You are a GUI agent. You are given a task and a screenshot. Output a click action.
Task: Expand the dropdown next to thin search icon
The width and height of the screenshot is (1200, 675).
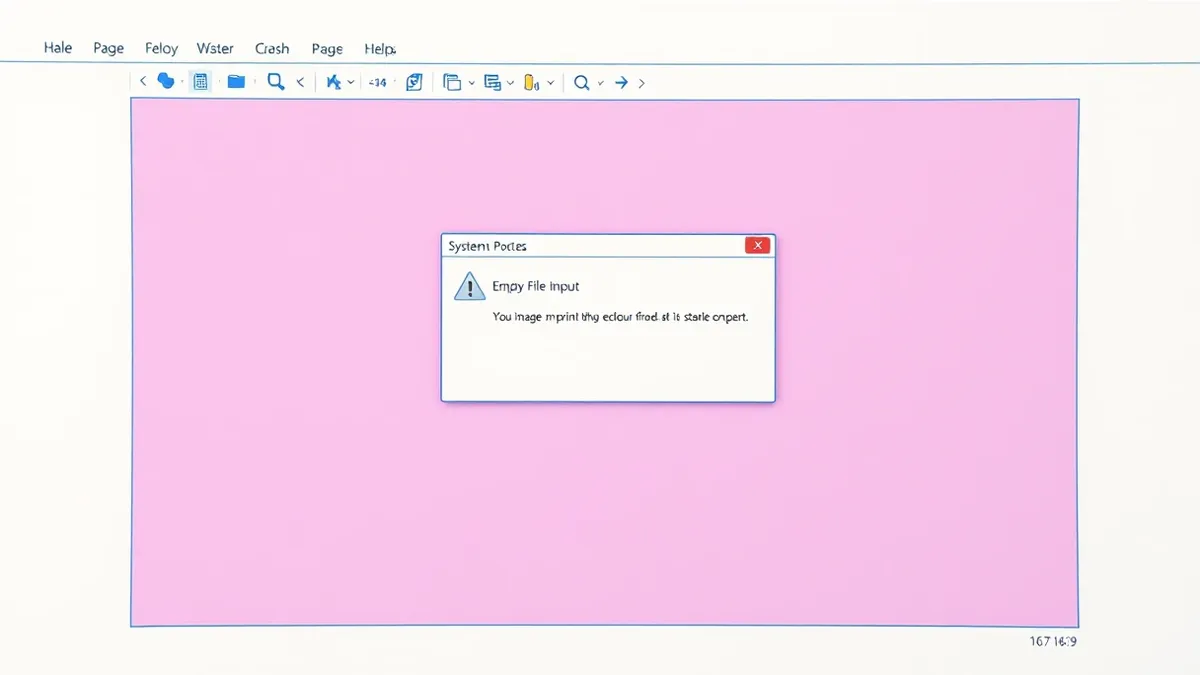tap(600, 84)
